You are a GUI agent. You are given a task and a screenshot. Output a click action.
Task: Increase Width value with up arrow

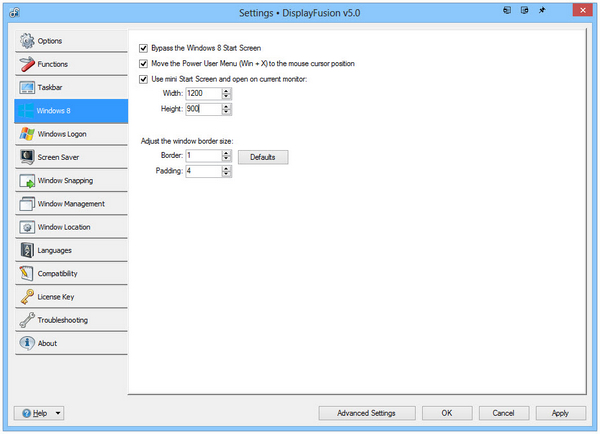[226, 91]
